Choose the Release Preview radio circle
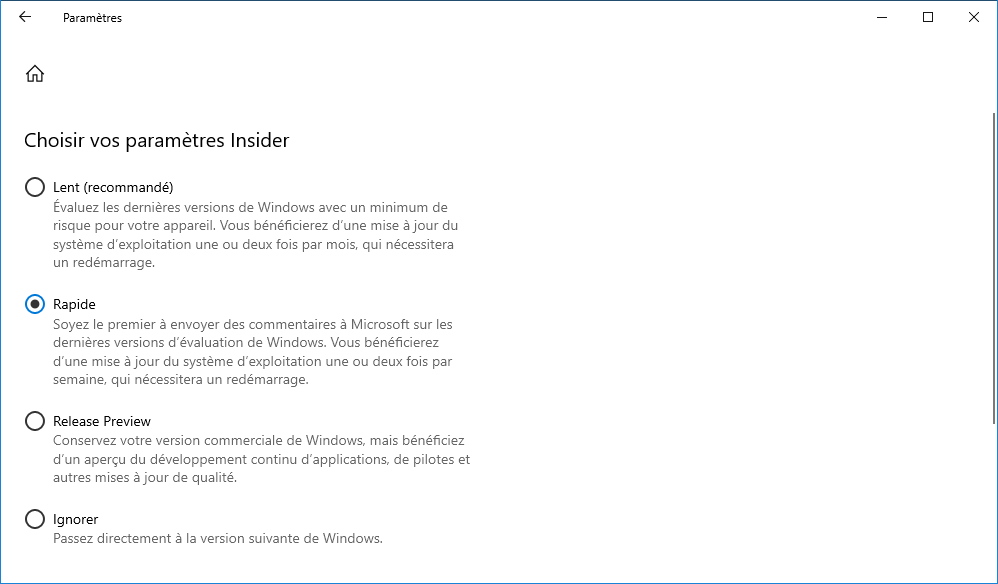 pyautogui.click(x=35, y=421)
